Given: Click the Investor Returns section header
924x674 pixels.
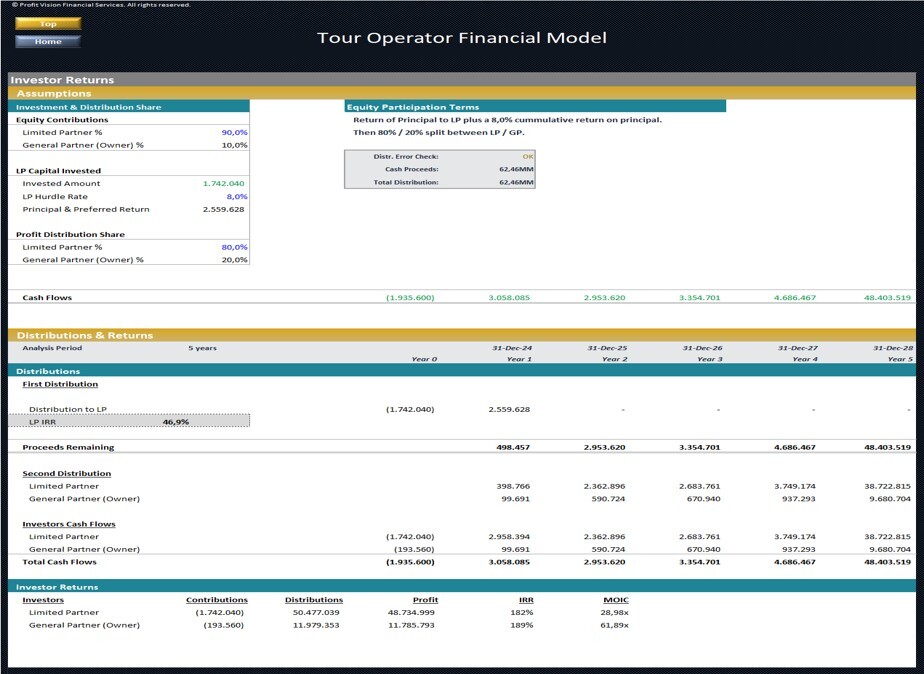Looking at the screenshot, I should tap(63, 79).
